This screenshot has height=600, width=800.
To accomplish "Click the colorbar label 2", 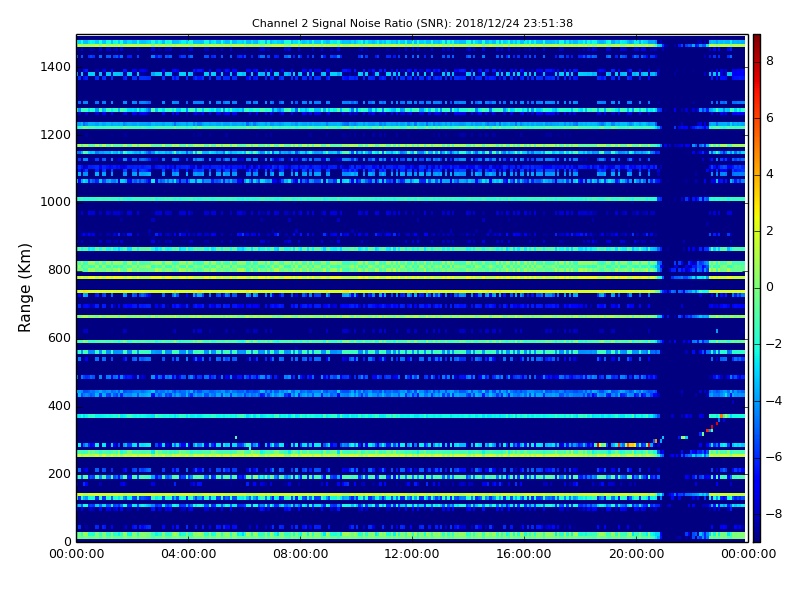I will point(770,231).
